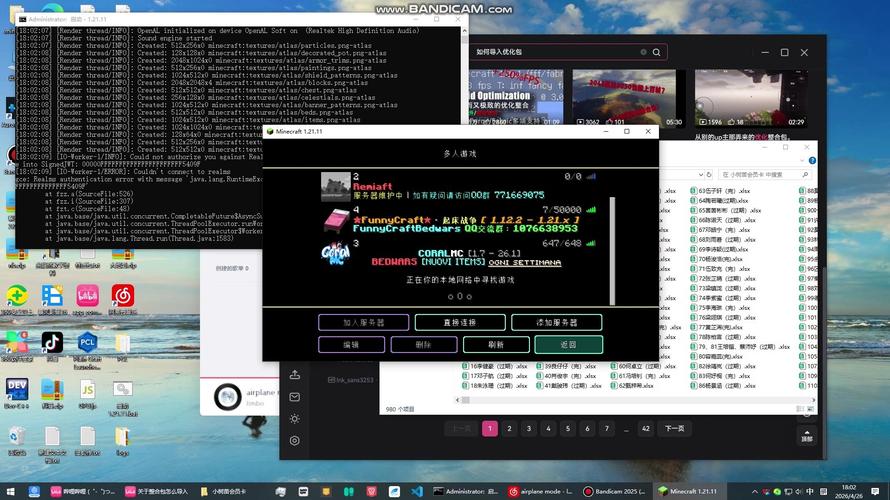Click the 返回 button in Minecraft
This screenshot has height=500, width=890.
point(568,344)
